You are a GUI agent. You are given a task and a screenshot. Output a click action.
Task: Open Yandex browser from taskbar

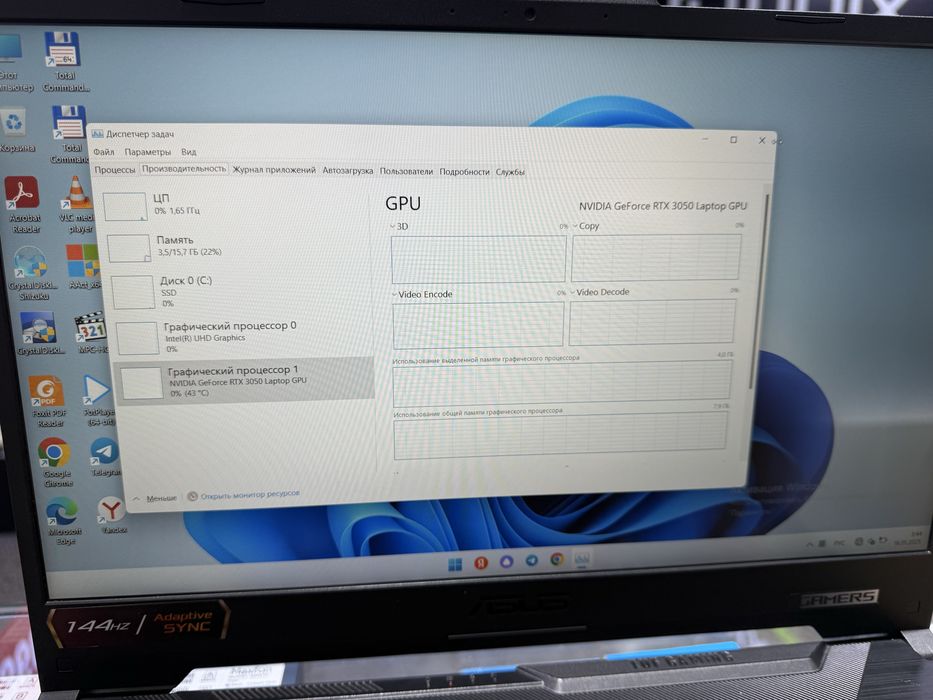481,562
